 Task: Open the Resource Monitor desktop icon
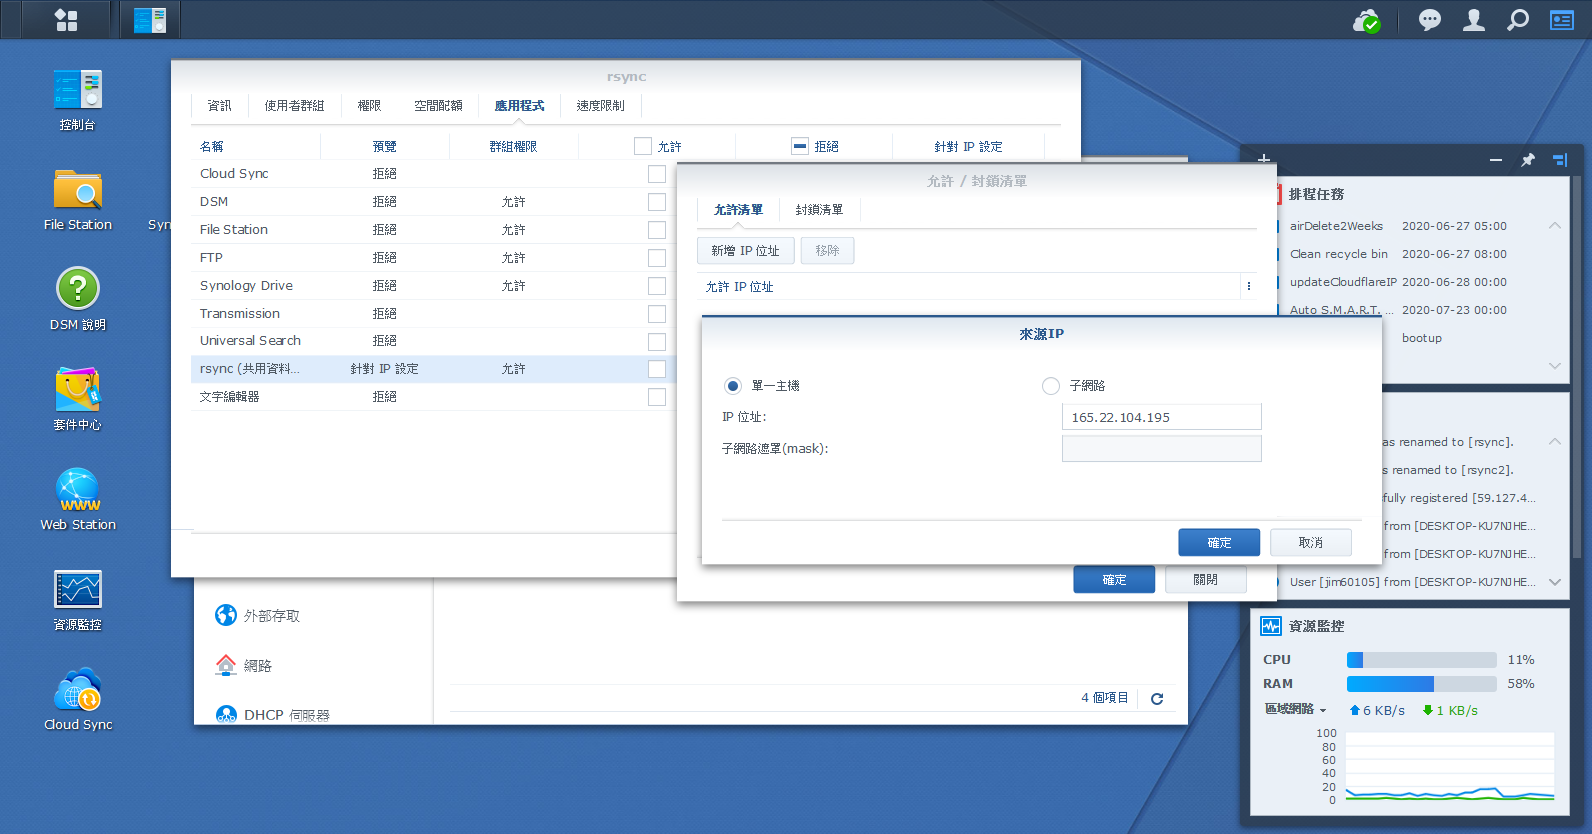tap(78, 590)
